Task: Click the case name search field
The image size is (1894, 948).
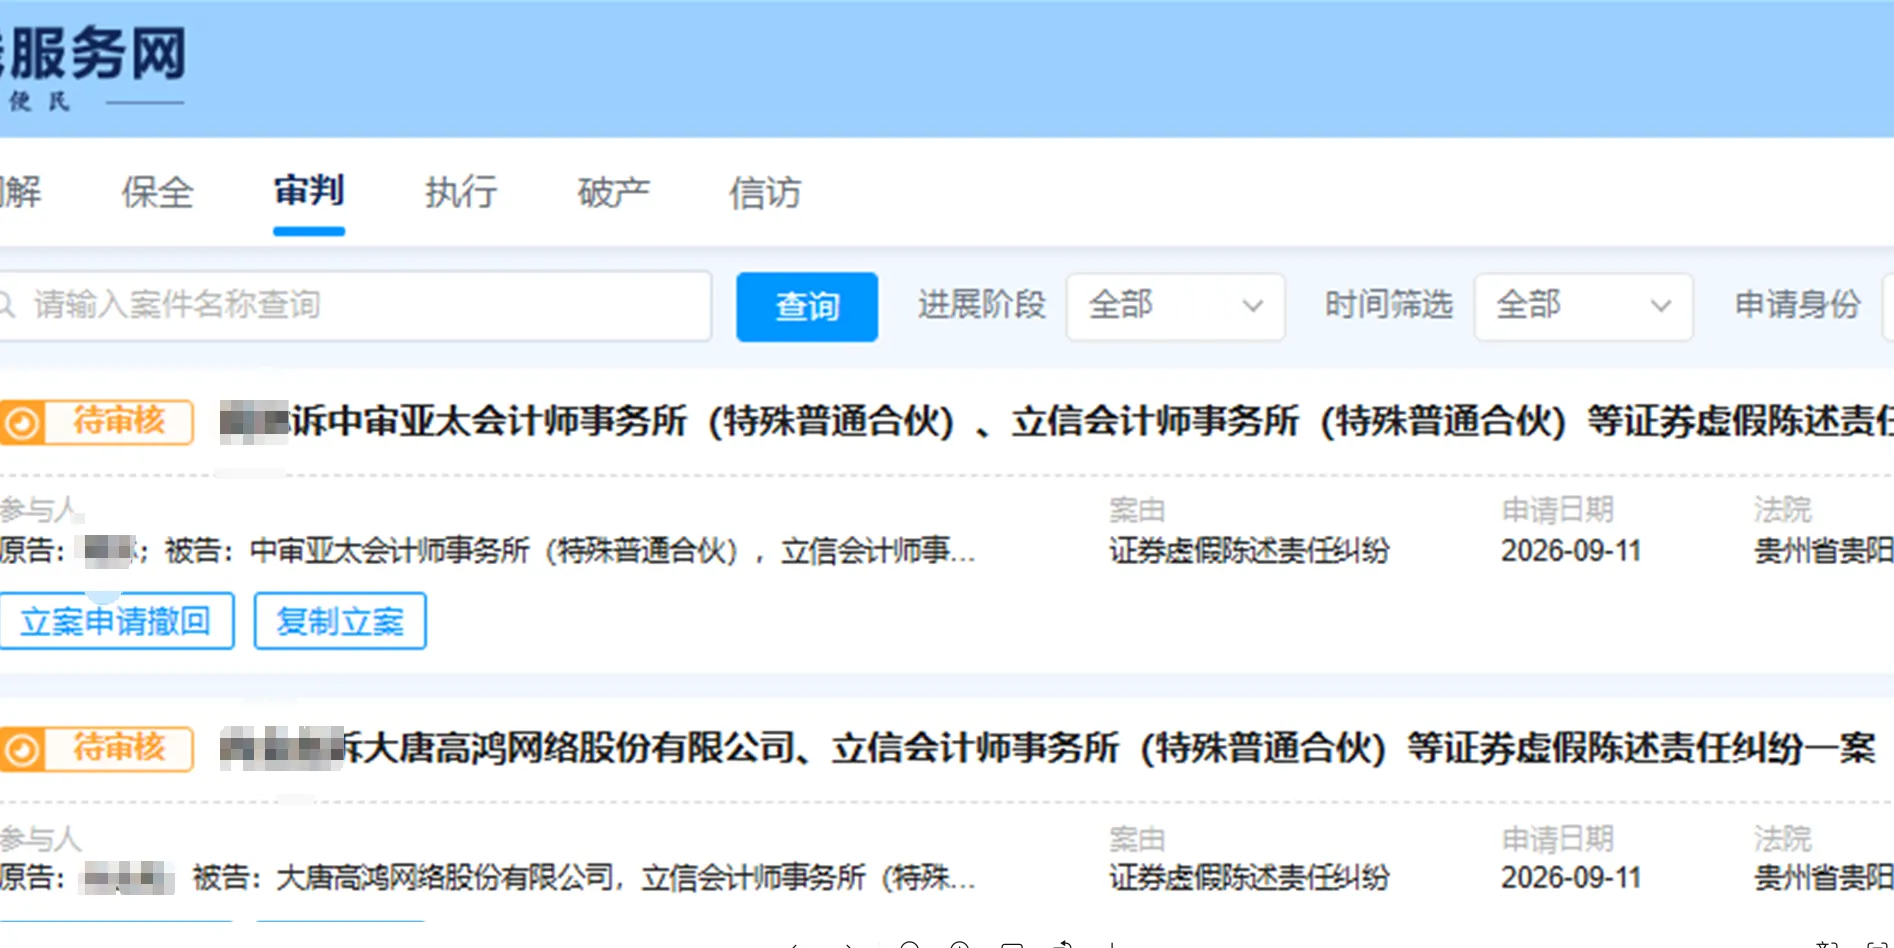Action: 355,305
